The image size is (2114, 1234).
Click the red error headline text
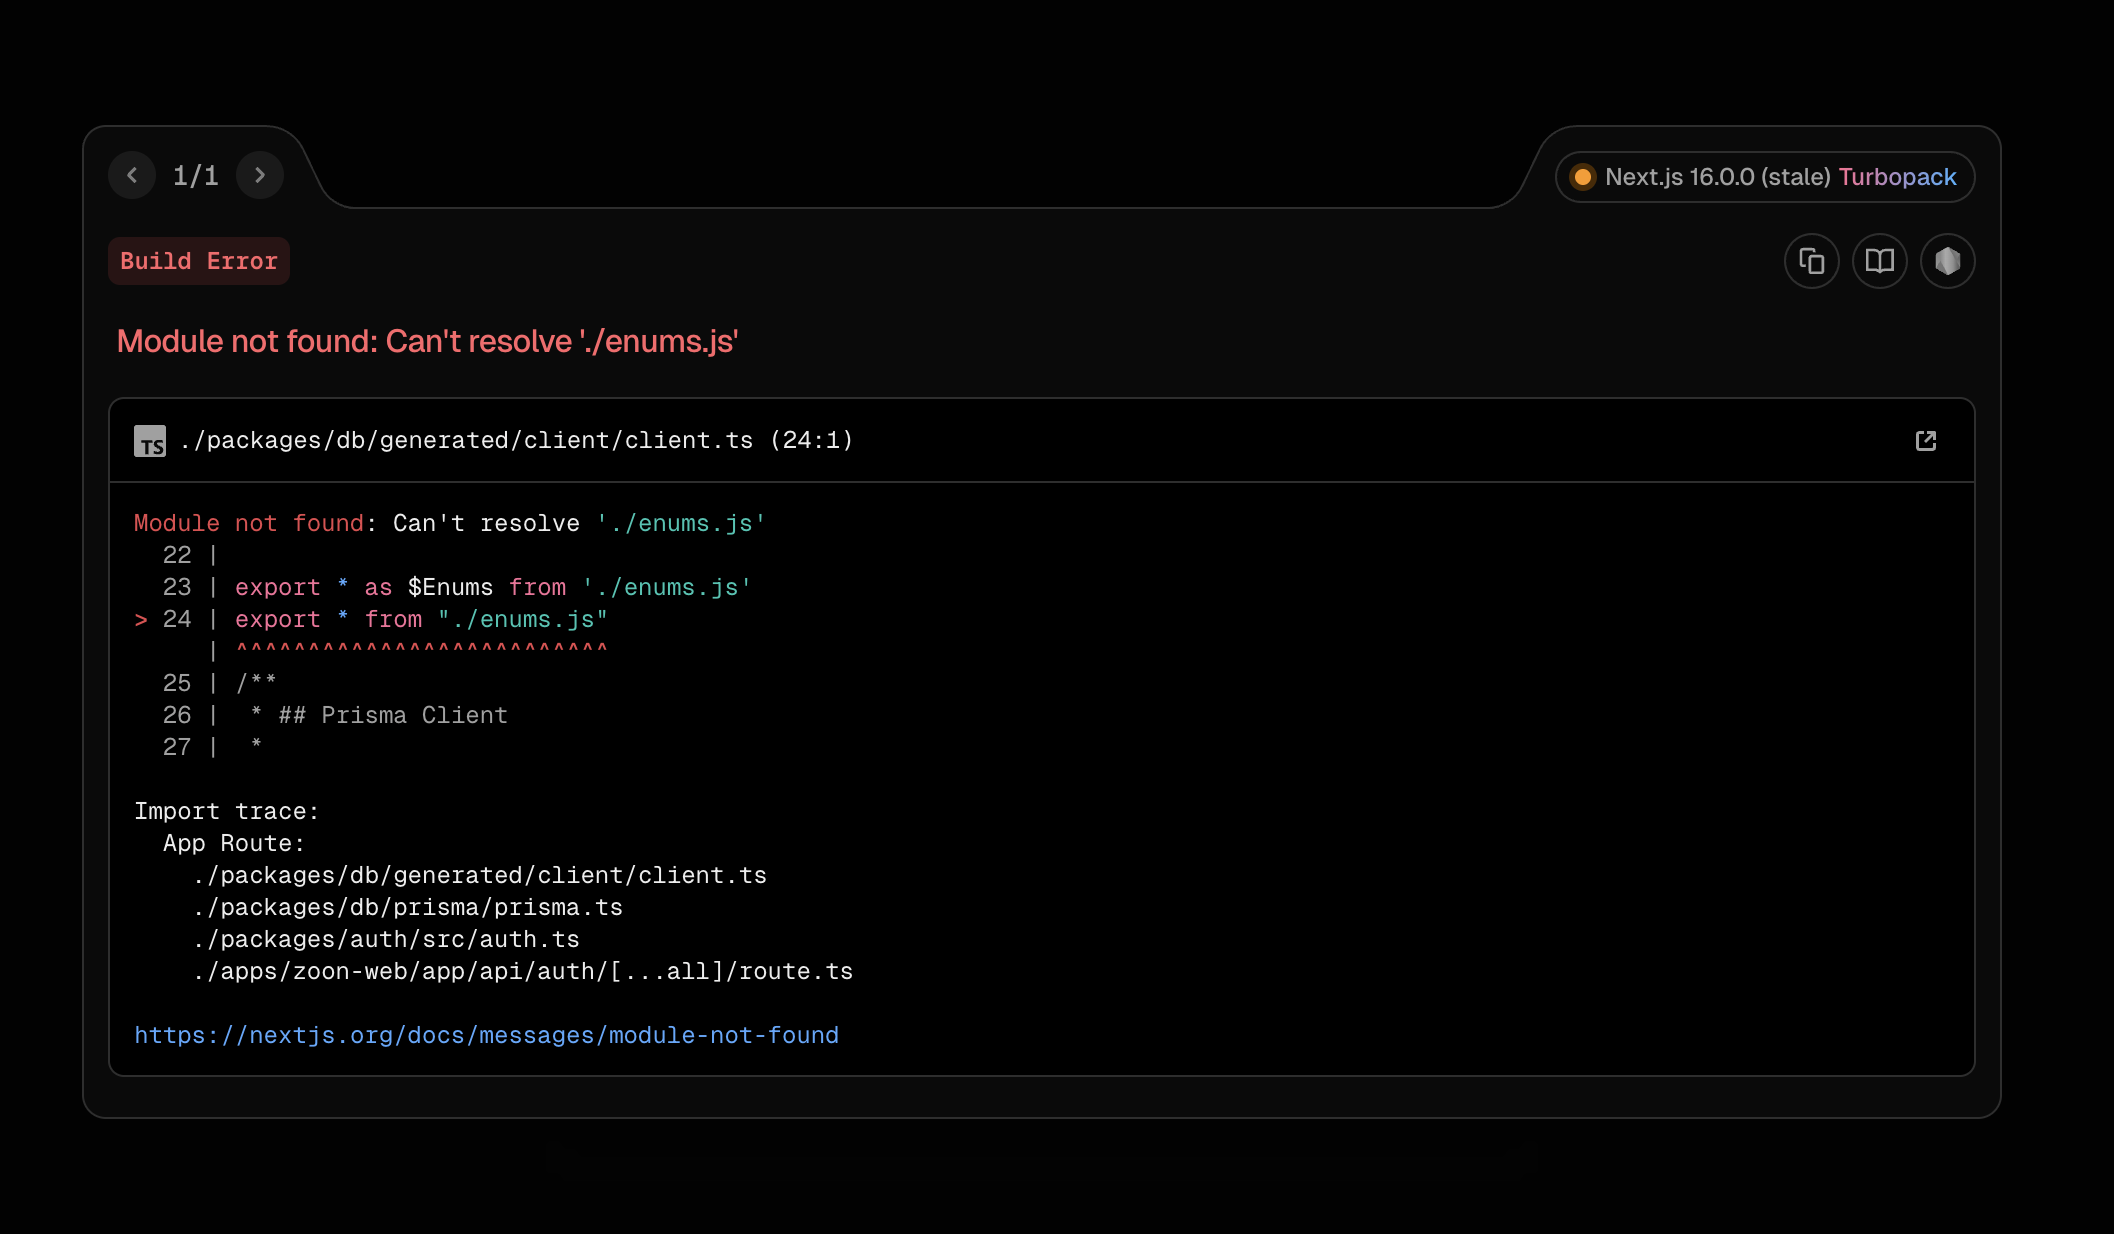[427, 341]
